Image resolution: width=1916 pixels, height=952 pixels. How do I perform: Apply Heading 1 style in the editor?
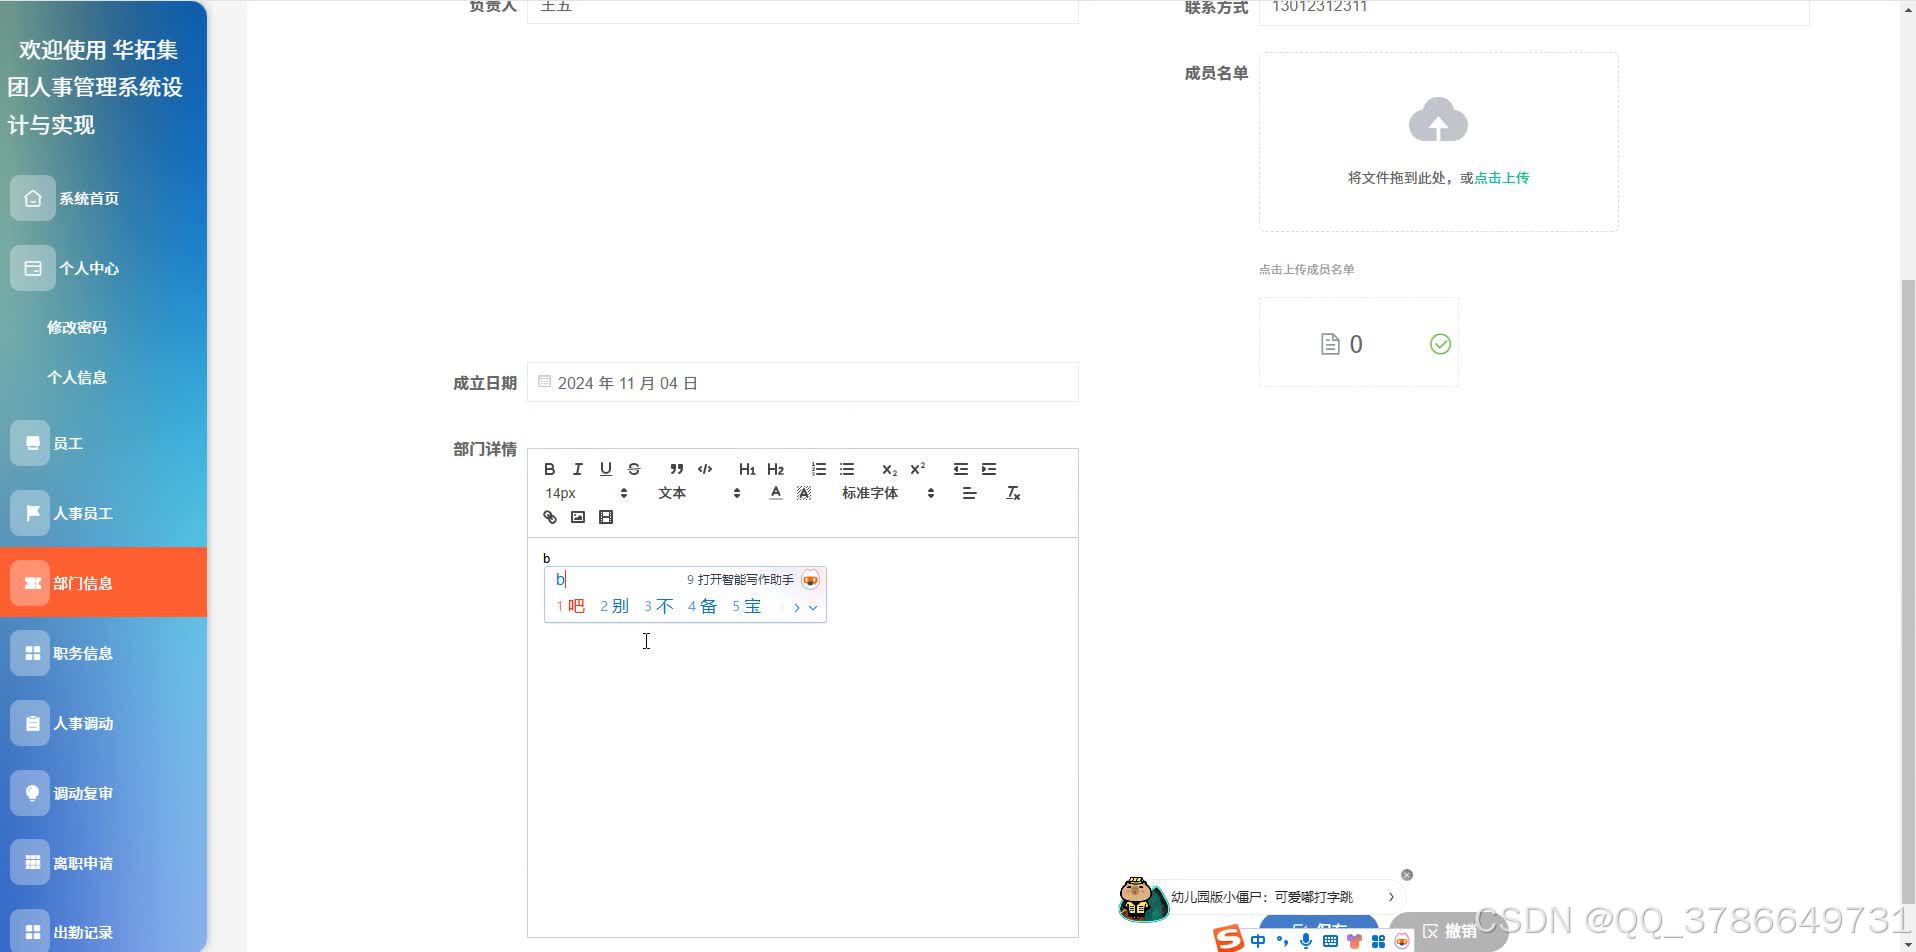747,468
